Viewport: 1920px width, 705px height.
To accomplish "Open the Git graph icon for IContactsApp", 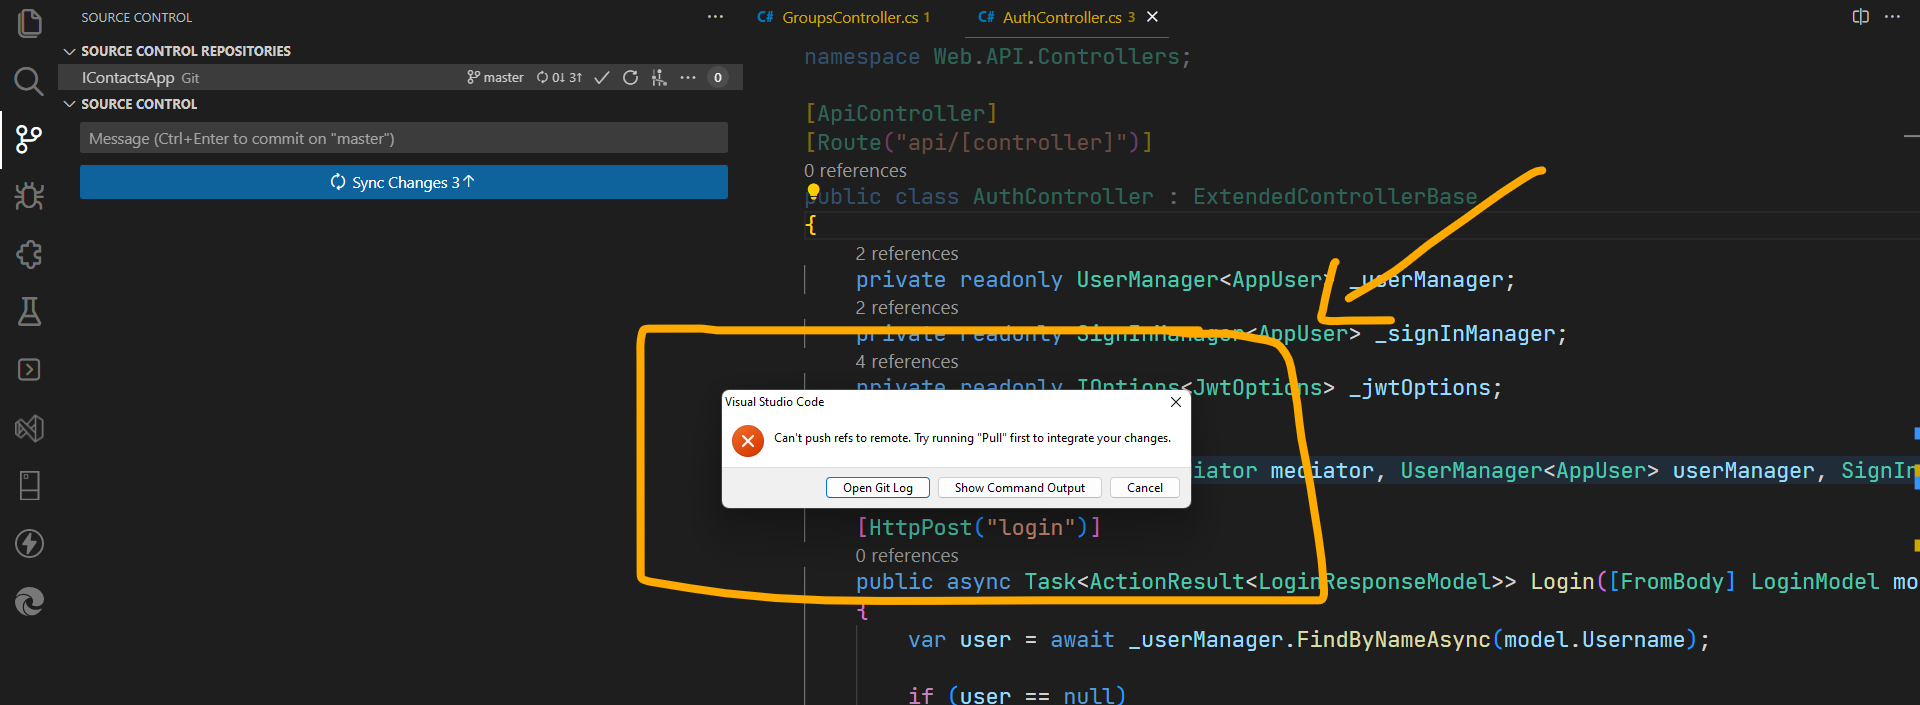I will 659,78.
